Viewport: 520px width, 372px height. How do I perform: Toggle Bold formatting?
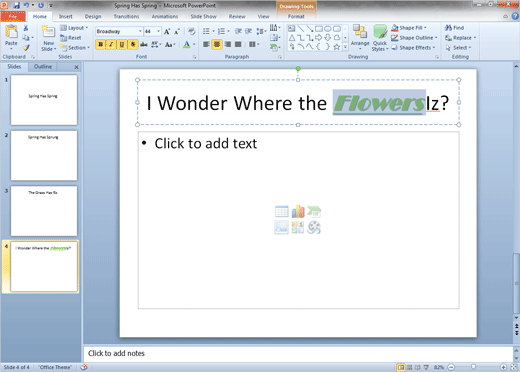pyautogui.click(x=101, y=44)
